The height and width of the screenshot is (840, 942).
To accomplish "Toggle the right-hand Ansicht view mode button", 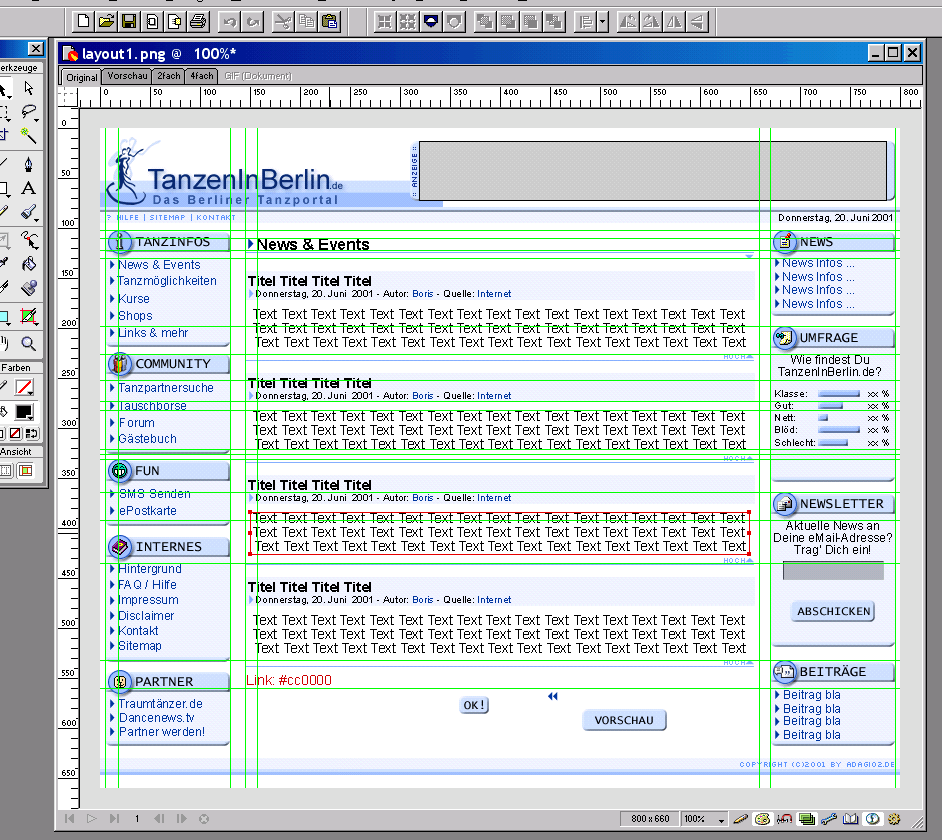I will pos(25,470).
